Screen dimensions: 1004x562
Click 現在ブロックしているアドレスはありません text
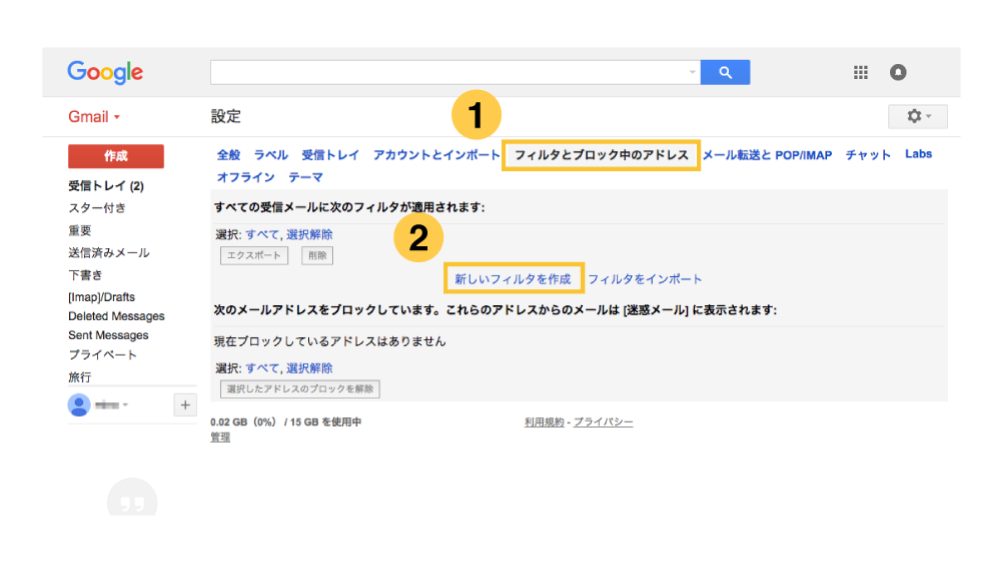330,342
